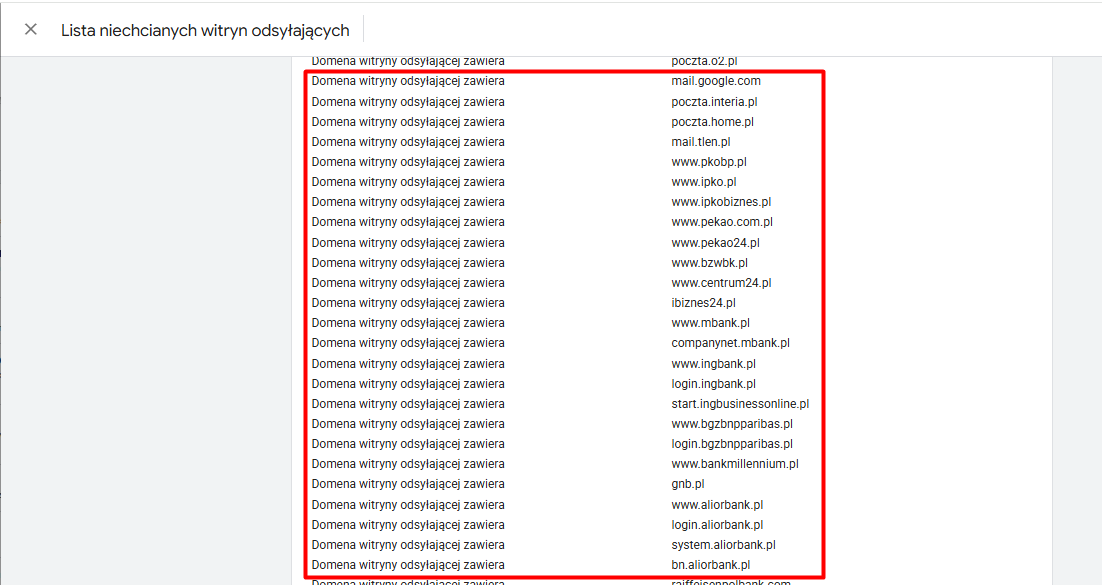Select the www.pekao24.pl domain value
Screen dimensions: 1102x585
tap(715, 243)
